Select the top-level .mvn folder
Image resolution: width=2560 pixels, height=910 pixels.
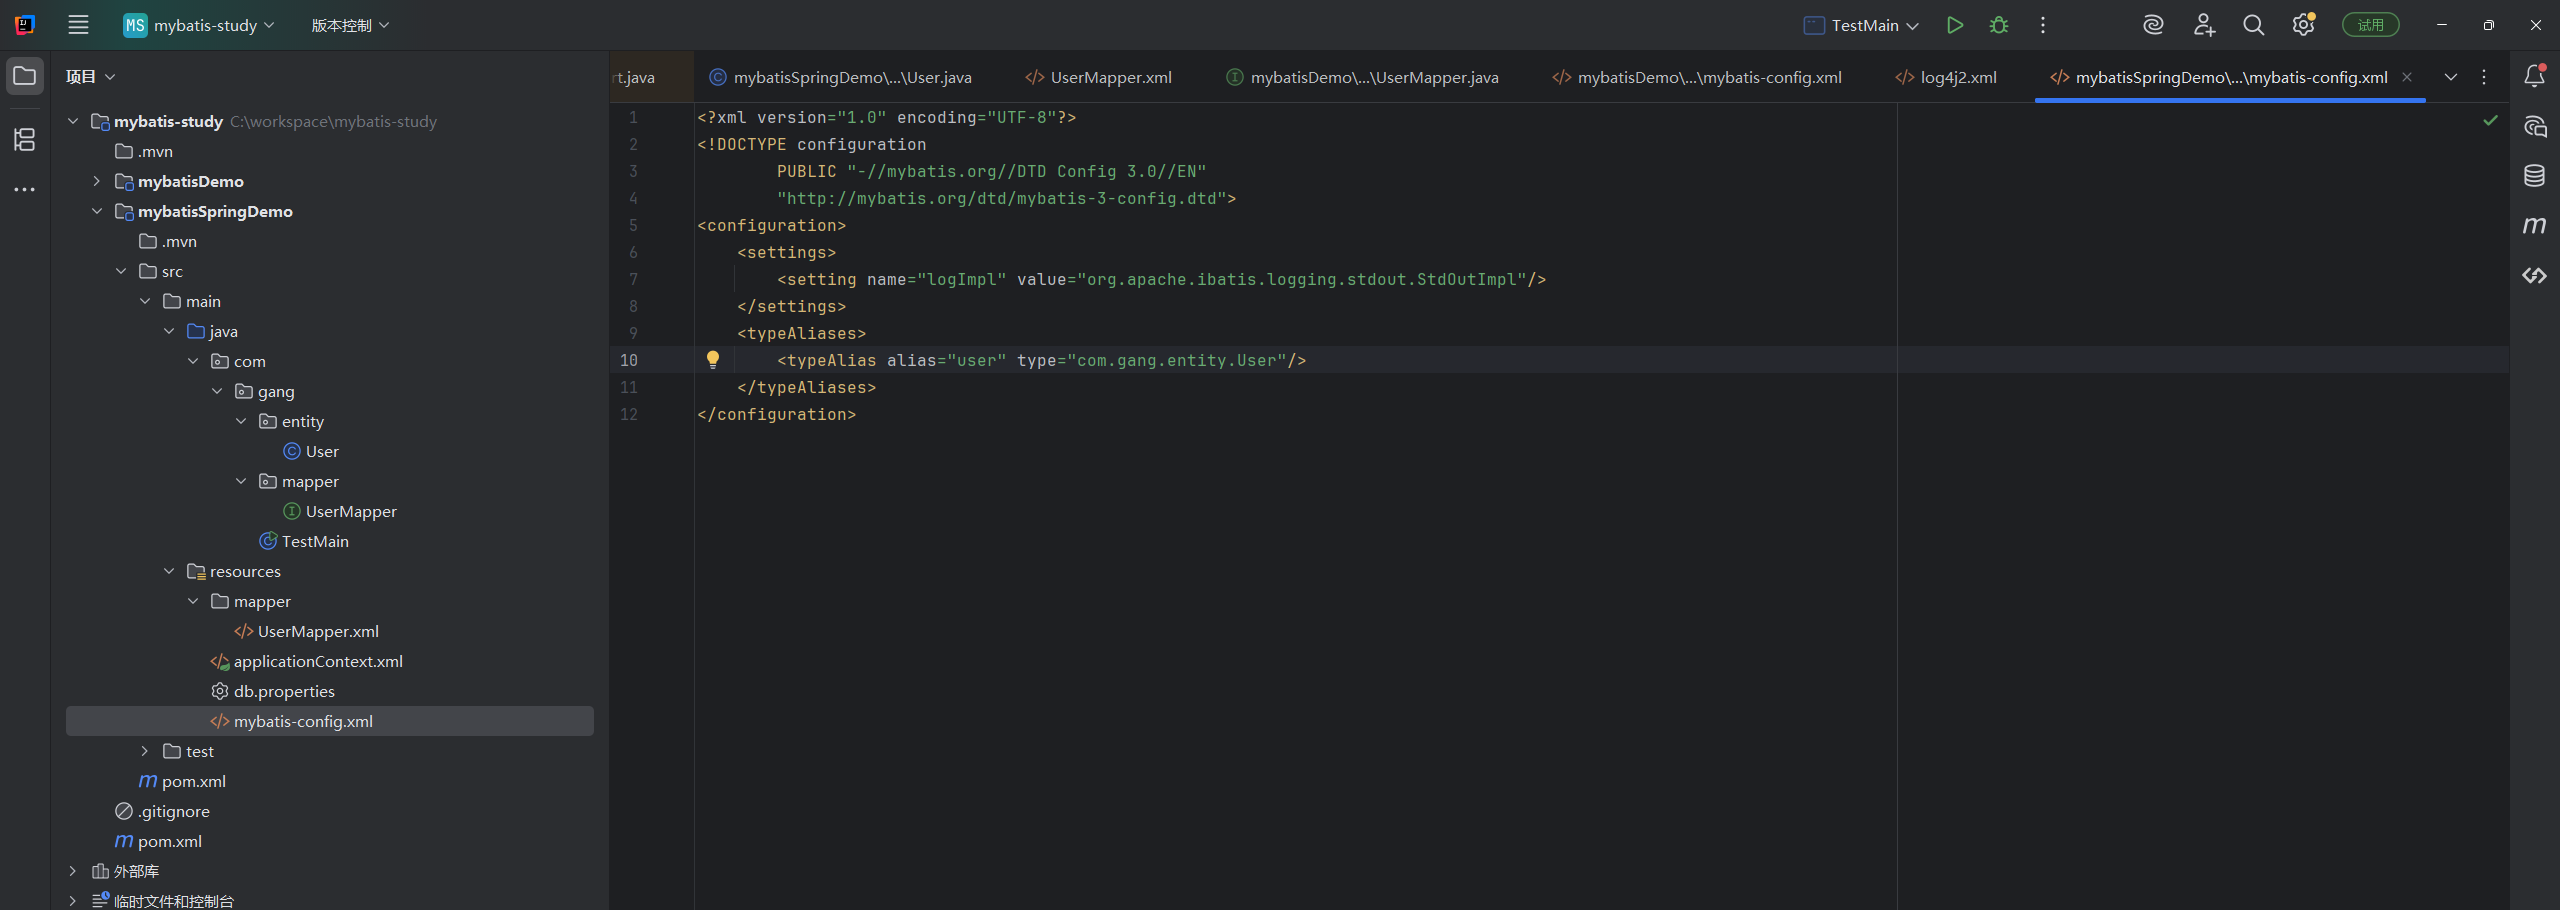pos(155,151)
